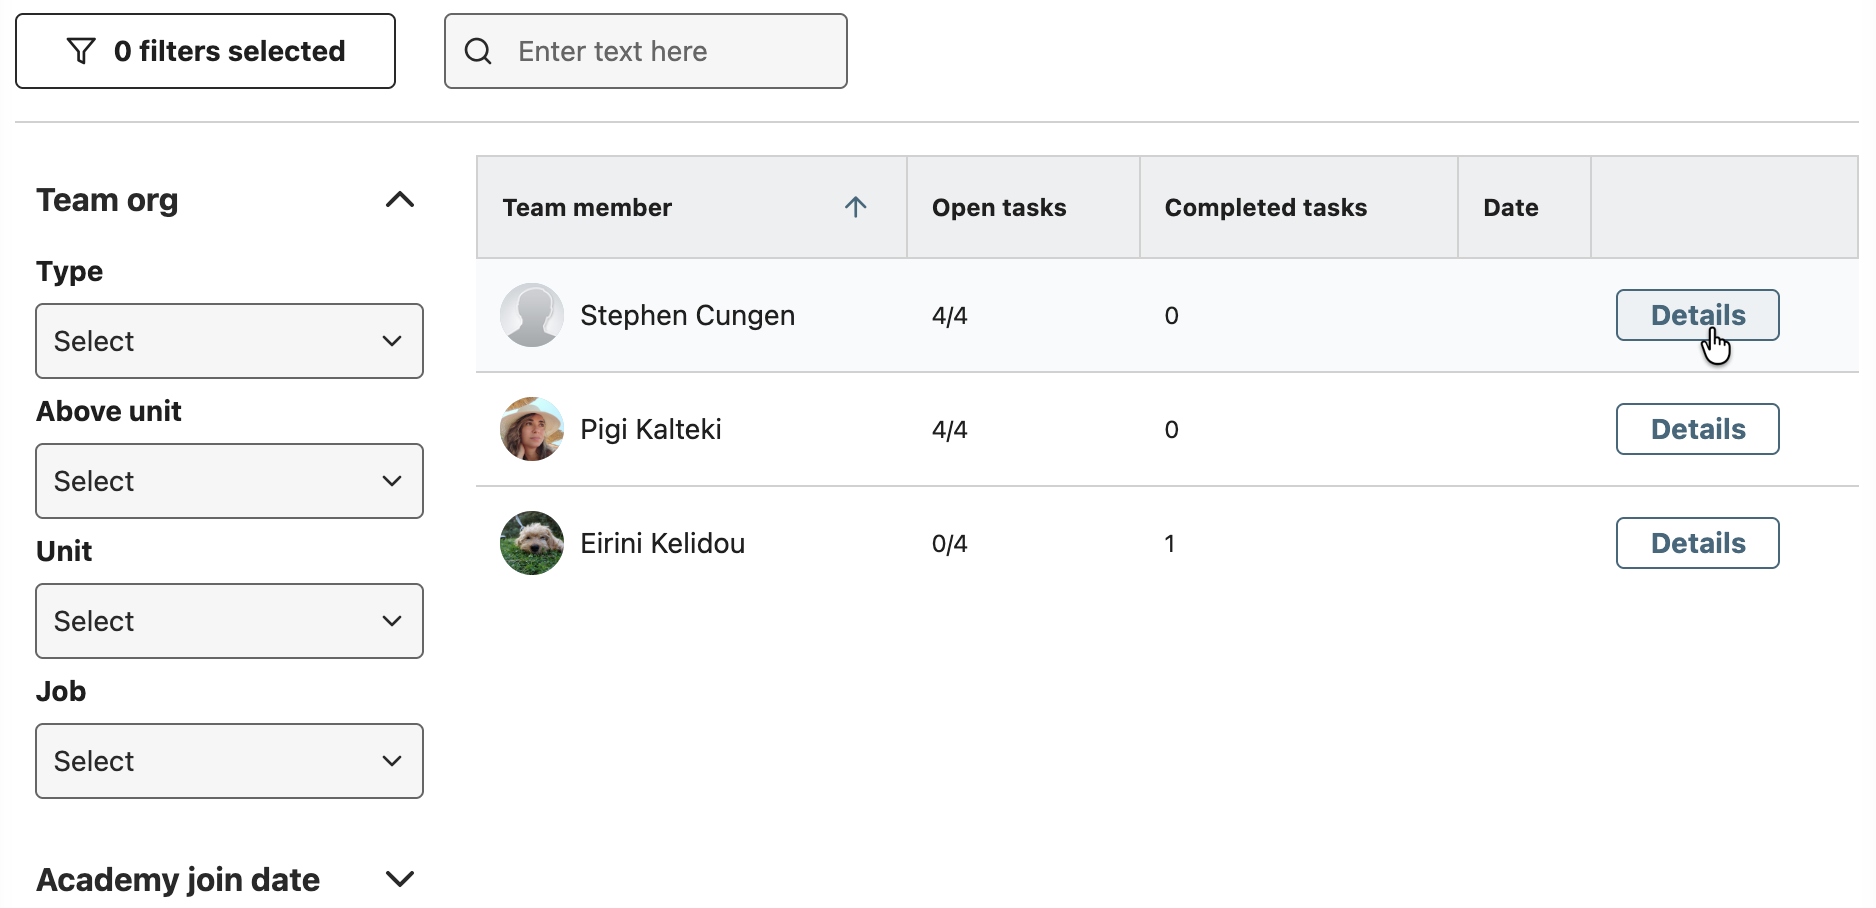Open the Unit dropdown
1876x908 pixels.
pyautogui.click(x=229, y=621)
